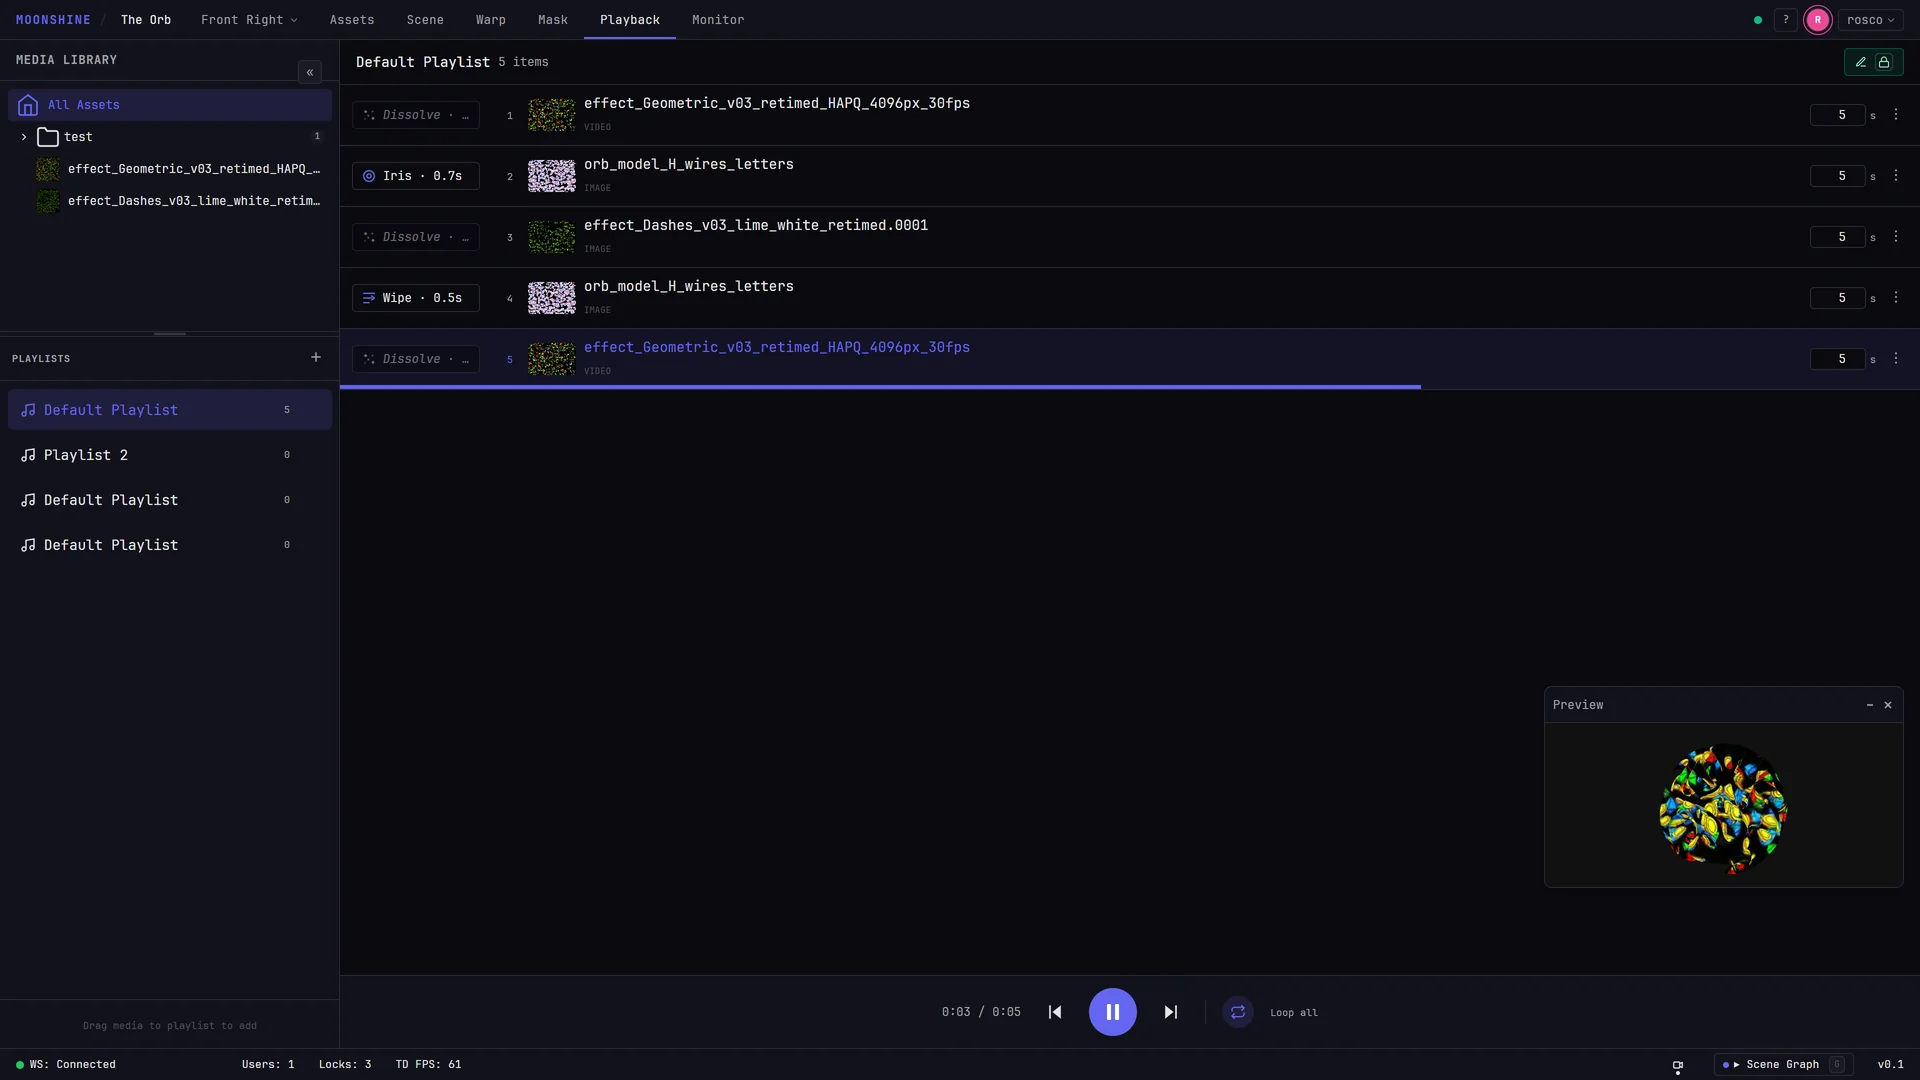The height and width of the screenshot is (1080, 1920).
Task: Click thumbnail of playlist item 1
Action: click(552, 115)
